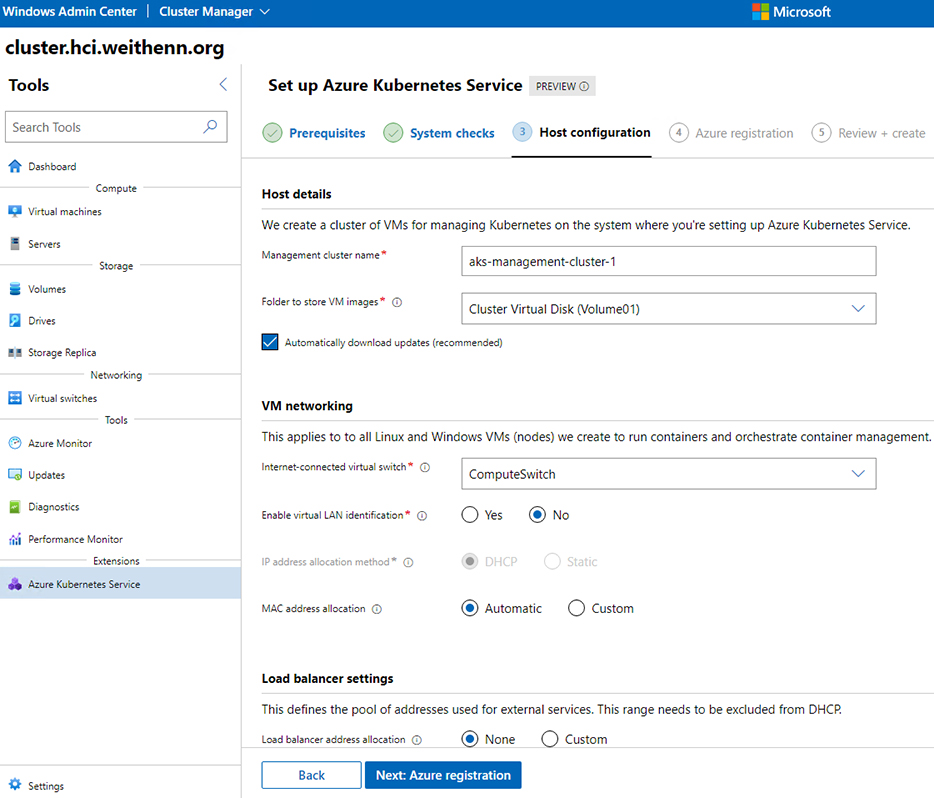Click the Diagnostics icon
The width and height of the screenshot is (934, 798).
tap(15, 507)
